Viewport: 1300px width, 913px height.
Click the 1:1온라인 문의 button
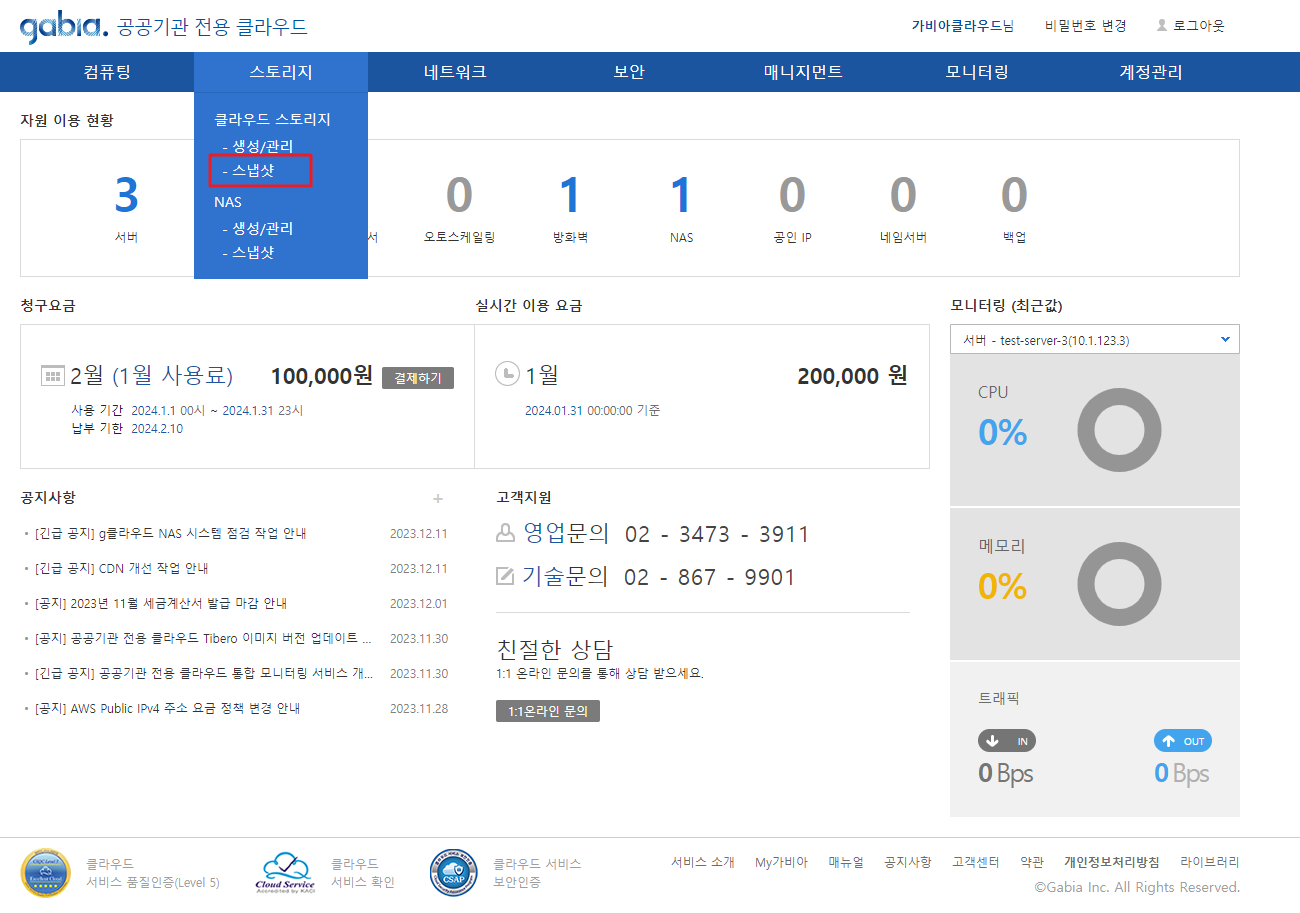(548, 711)
